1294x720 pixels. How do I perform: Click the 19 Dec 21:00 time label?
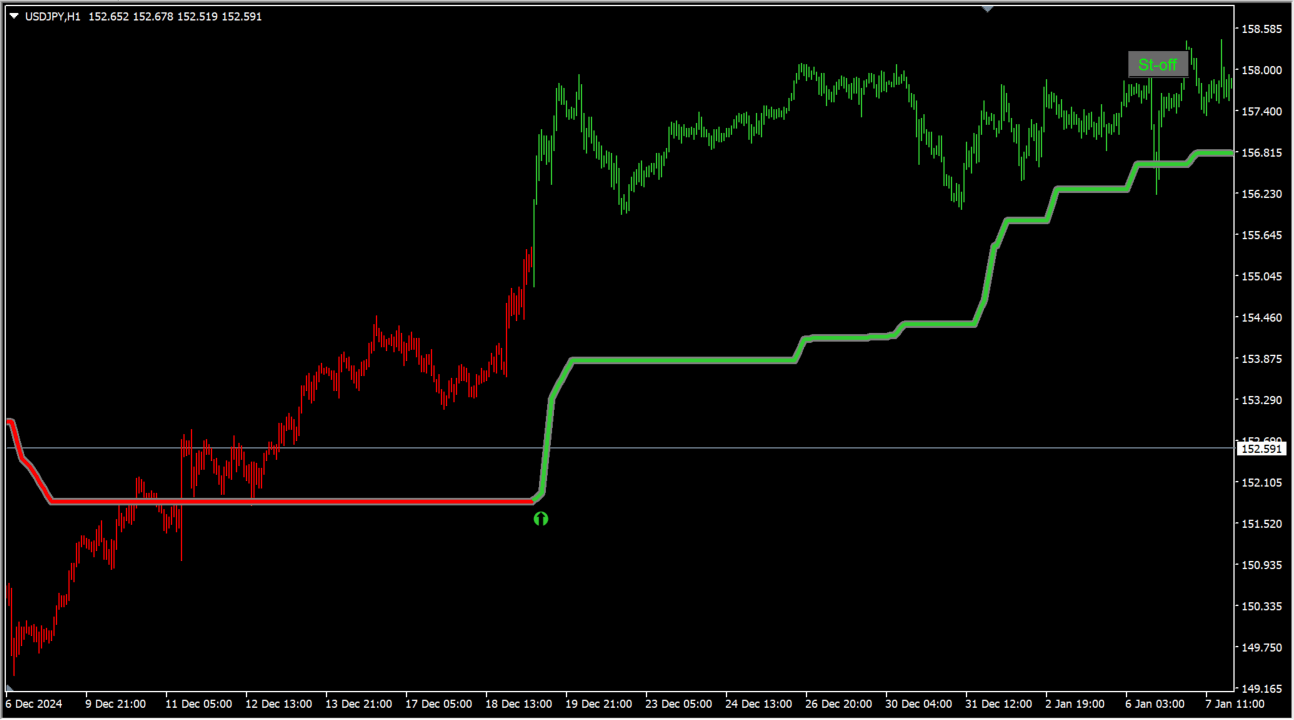point(598,704)
